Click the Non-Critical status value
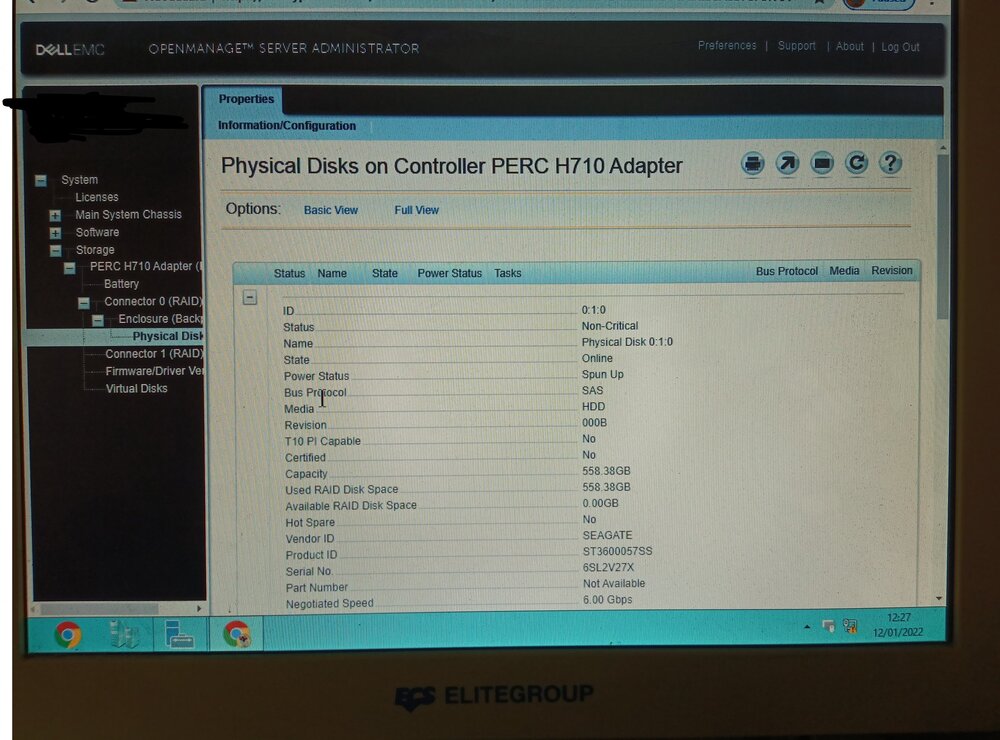Screen dimensions: 1000x740 tap(610, 326)
